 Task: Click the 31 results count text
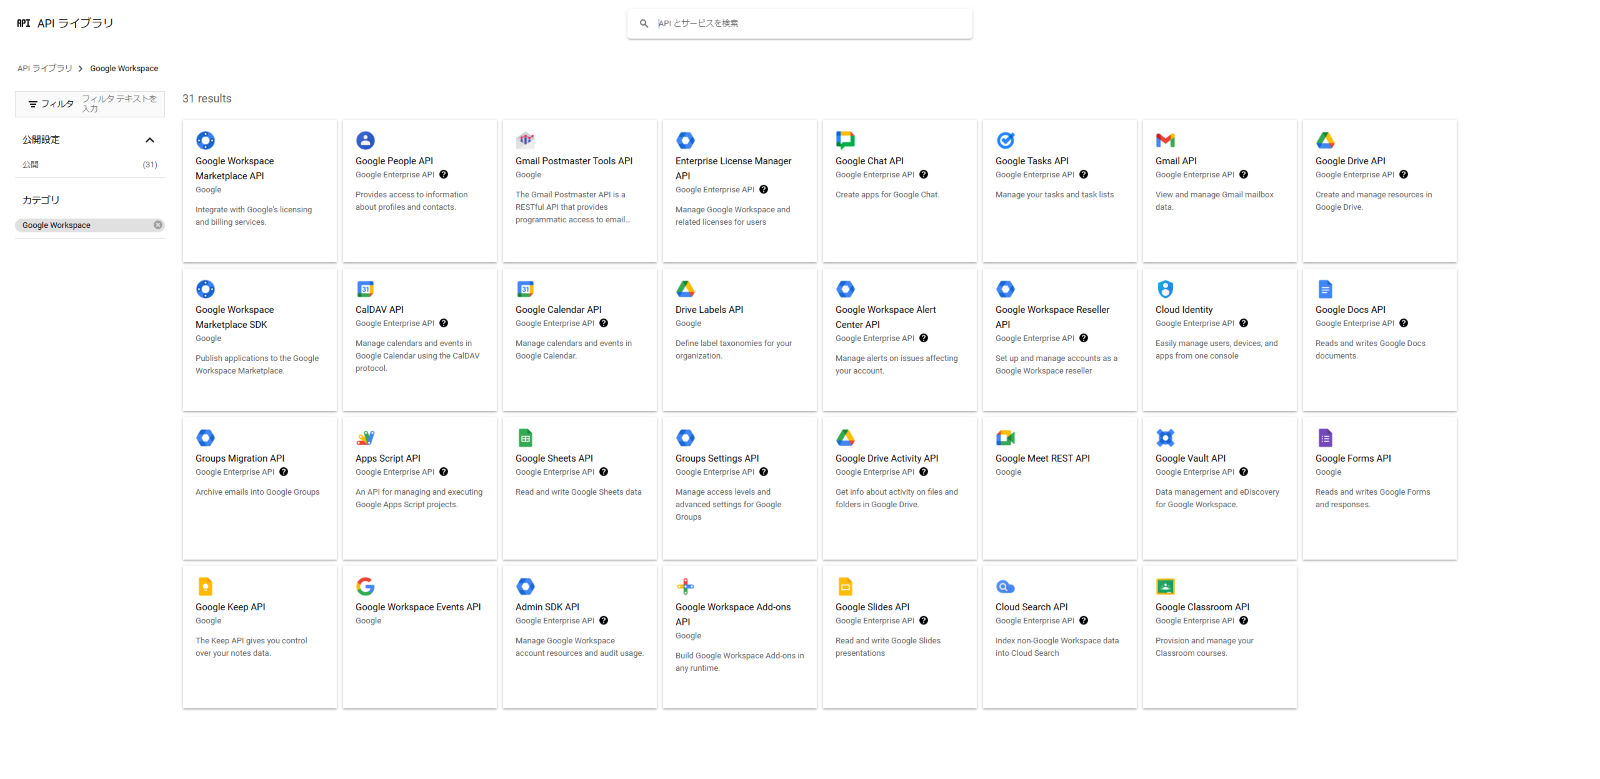pos(207,99)
